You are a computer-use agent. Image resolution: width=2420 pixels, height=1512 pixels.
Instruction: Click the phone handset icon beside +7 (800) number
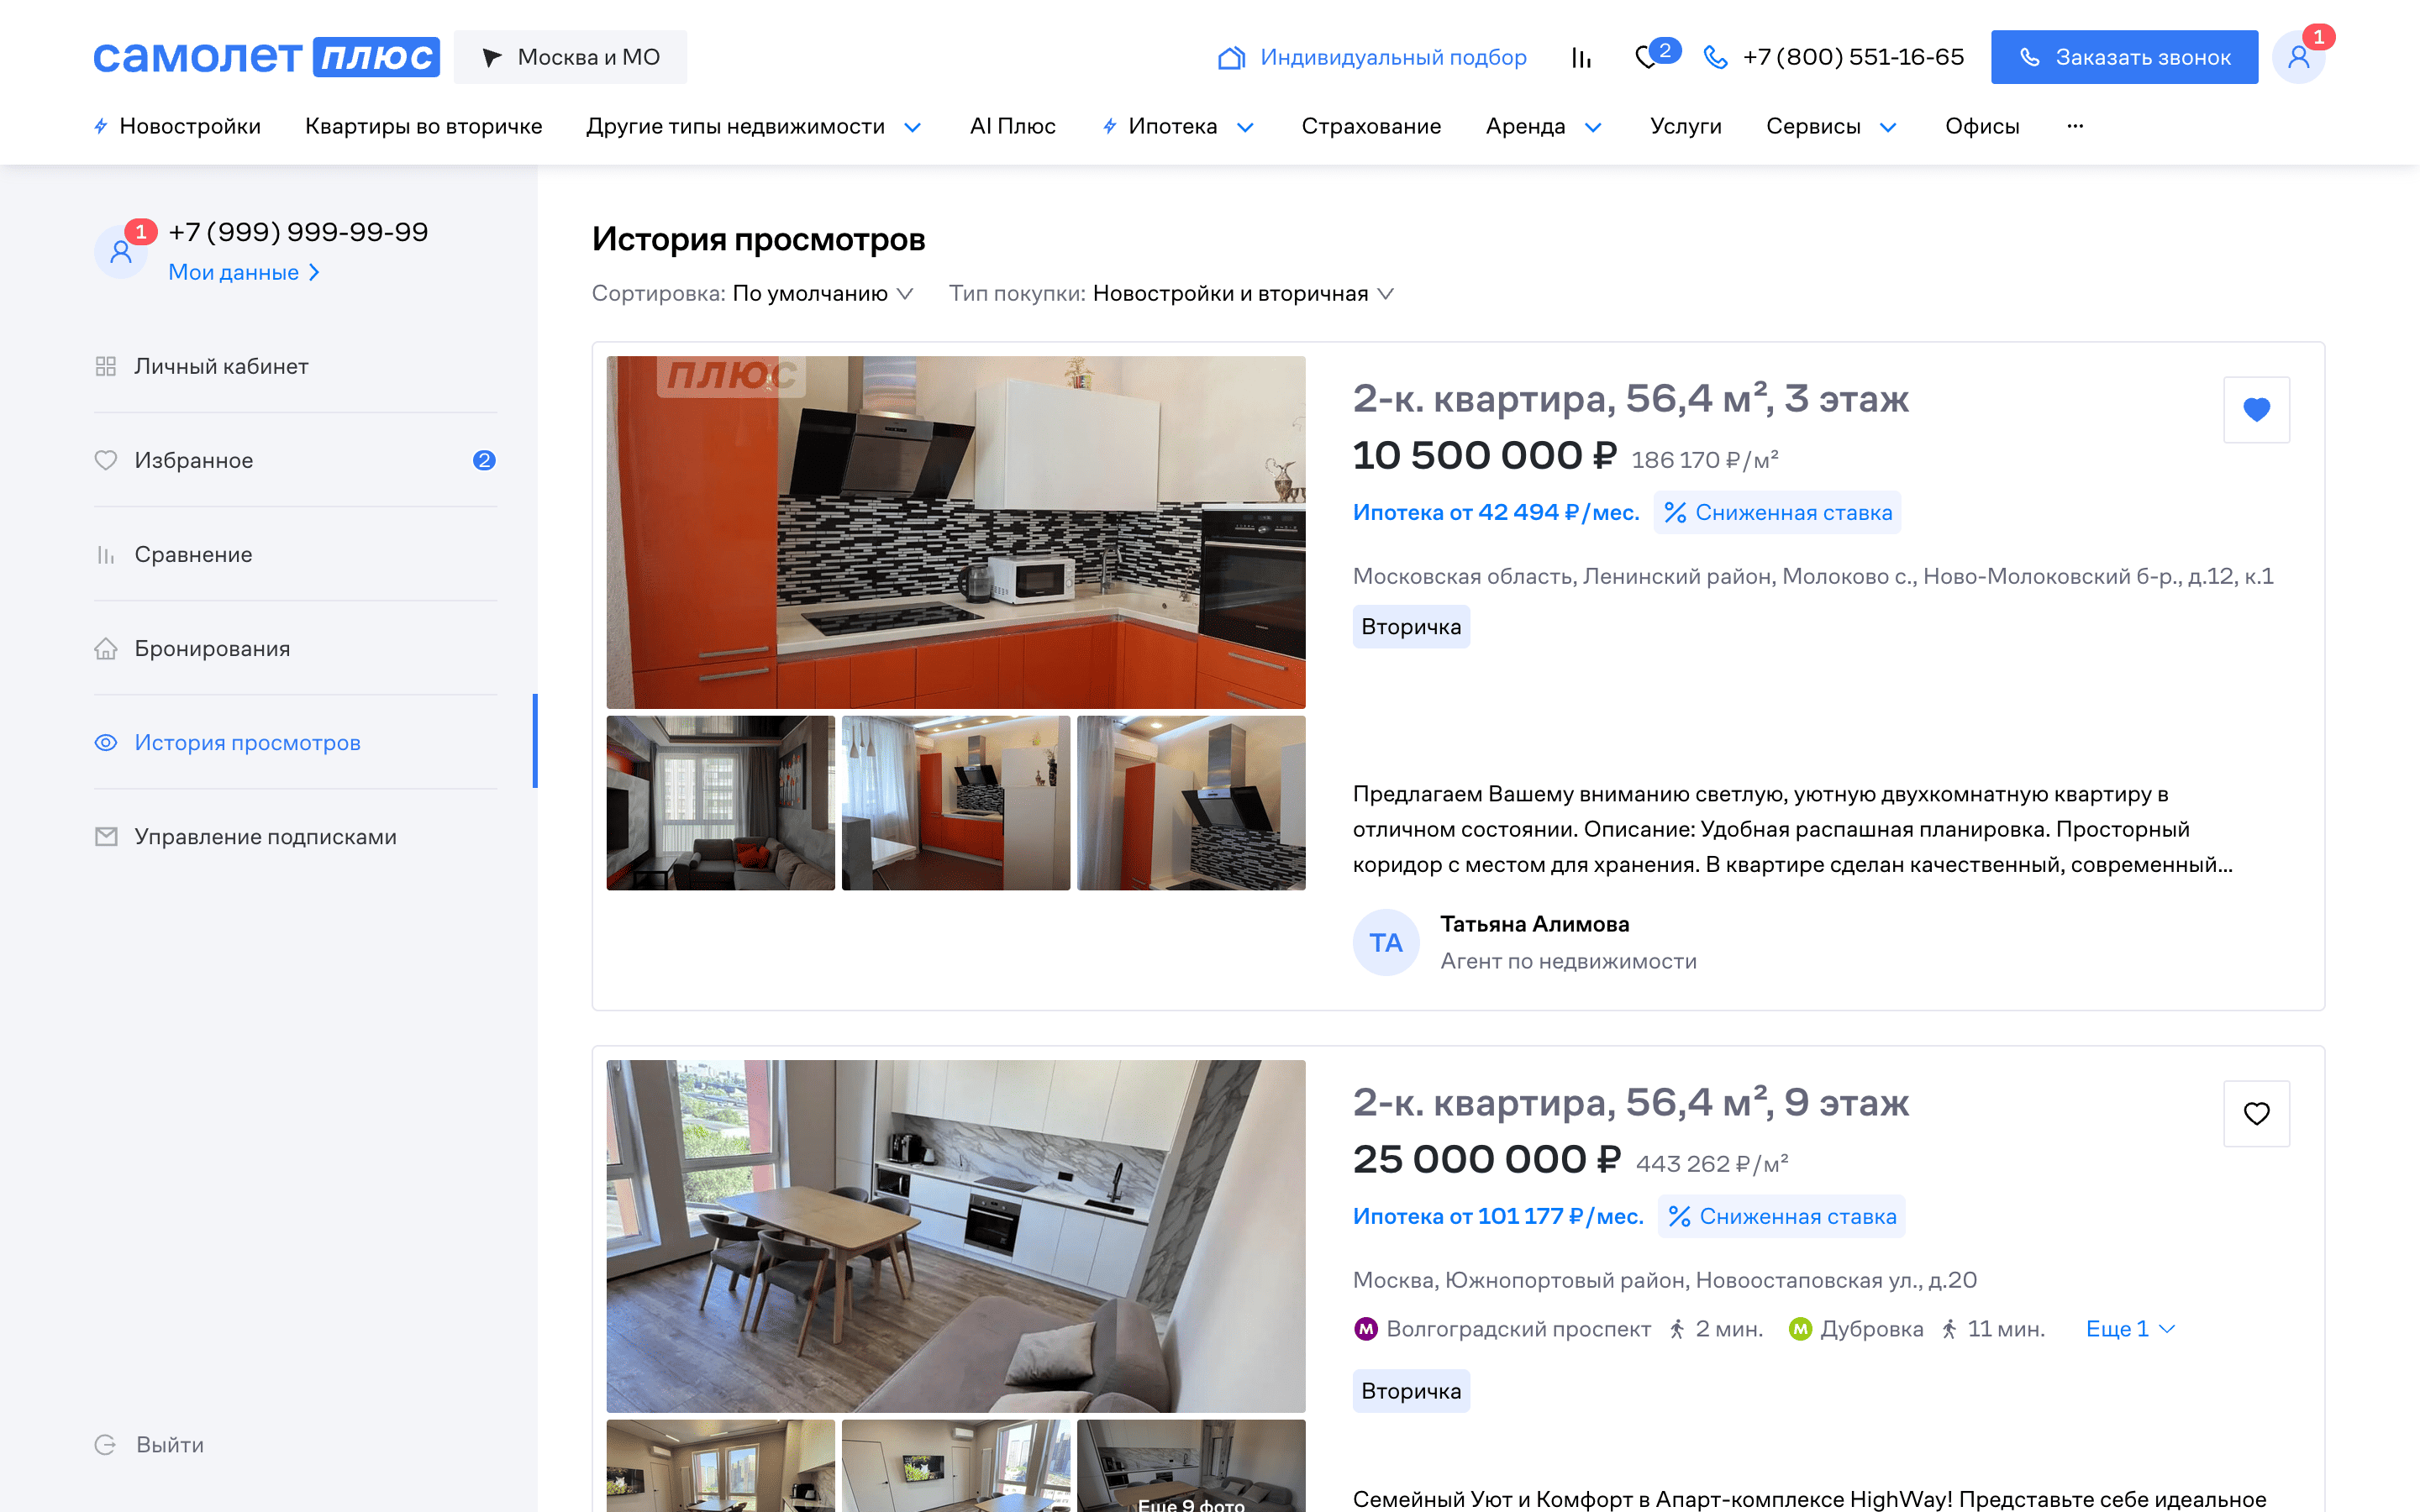pyautogui.click(x=1715, y=58)
